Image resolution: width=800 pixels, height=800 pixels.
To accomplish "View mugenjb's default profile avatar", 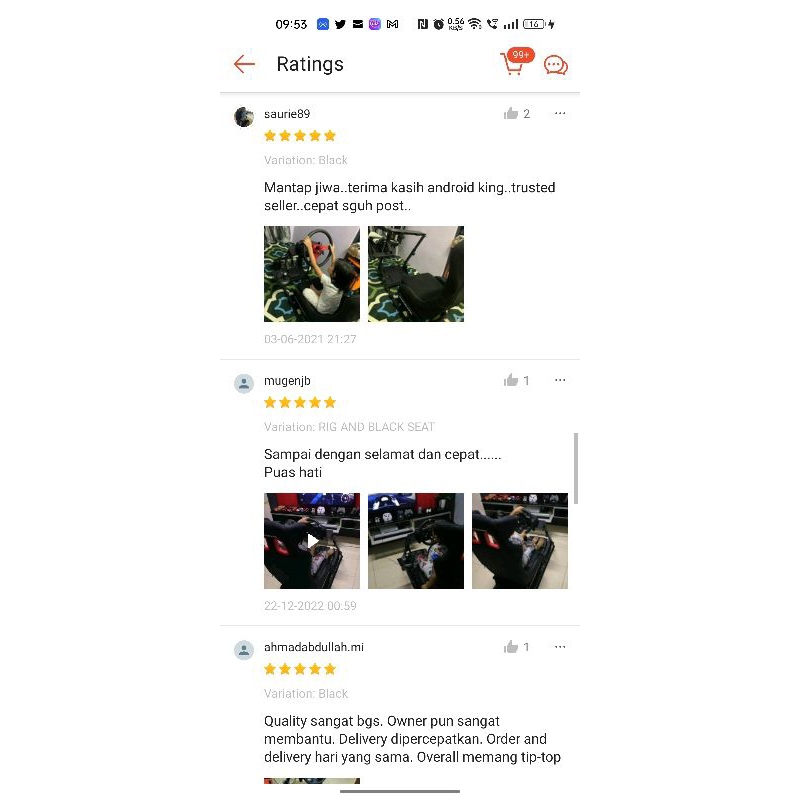I will coord(244,384).
